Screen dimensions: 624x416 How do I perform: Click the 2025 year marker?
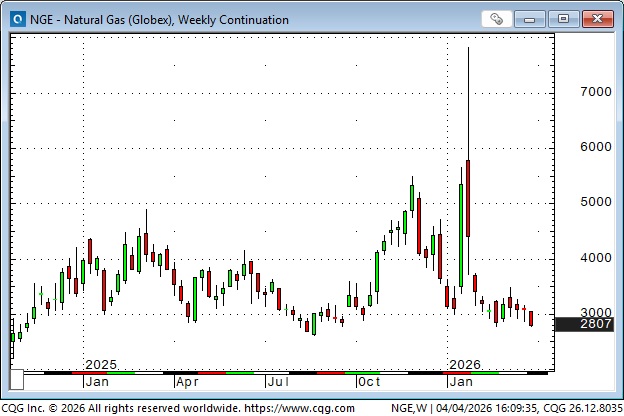(101, 364)
